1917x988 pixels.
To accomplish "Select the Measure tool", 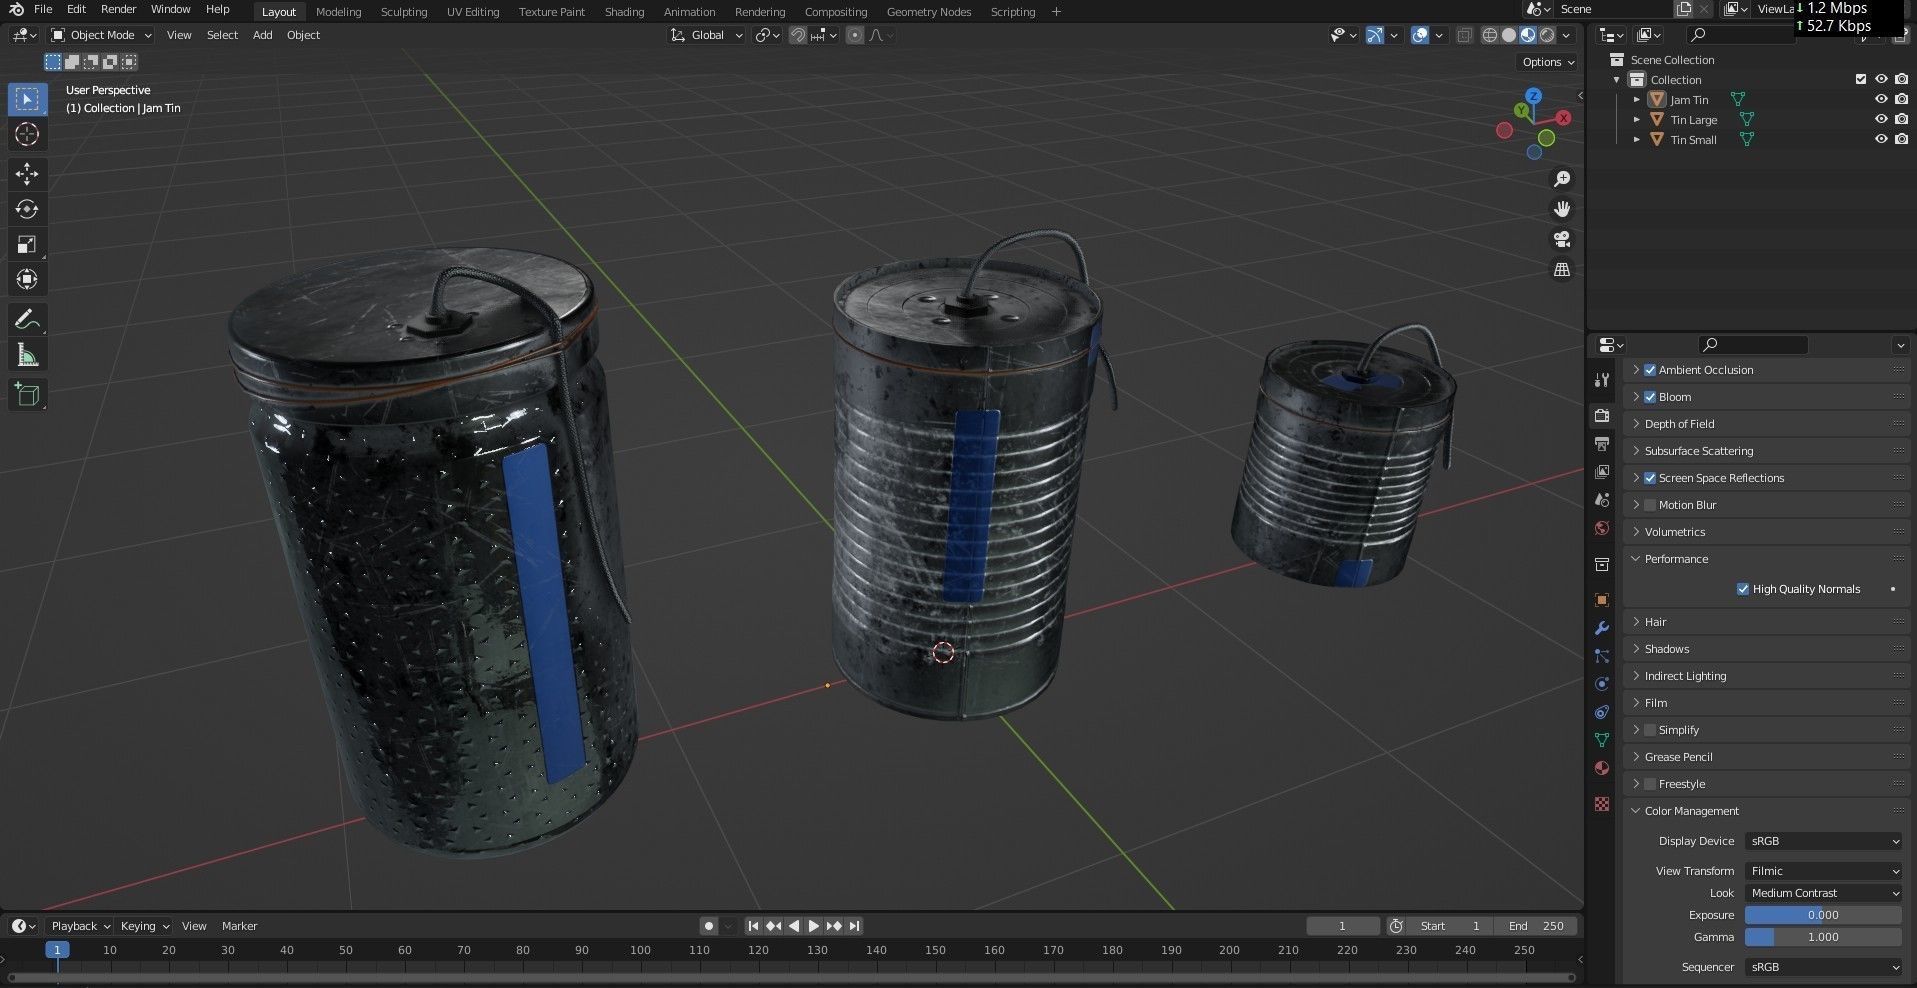I will 27,353.
